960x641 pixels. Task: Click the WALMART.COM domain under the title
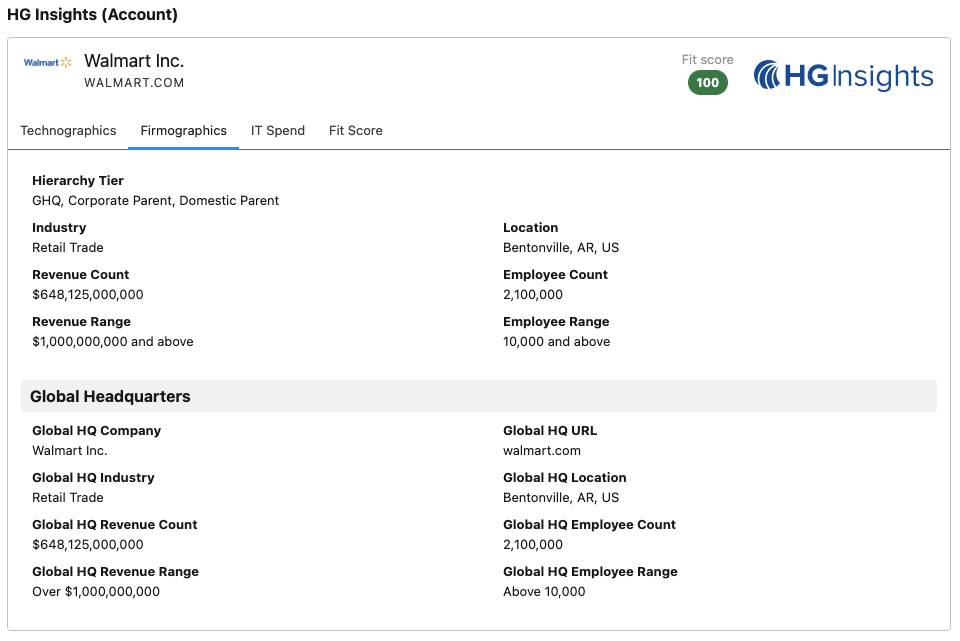pyautogui.click(x=134, y=83)
